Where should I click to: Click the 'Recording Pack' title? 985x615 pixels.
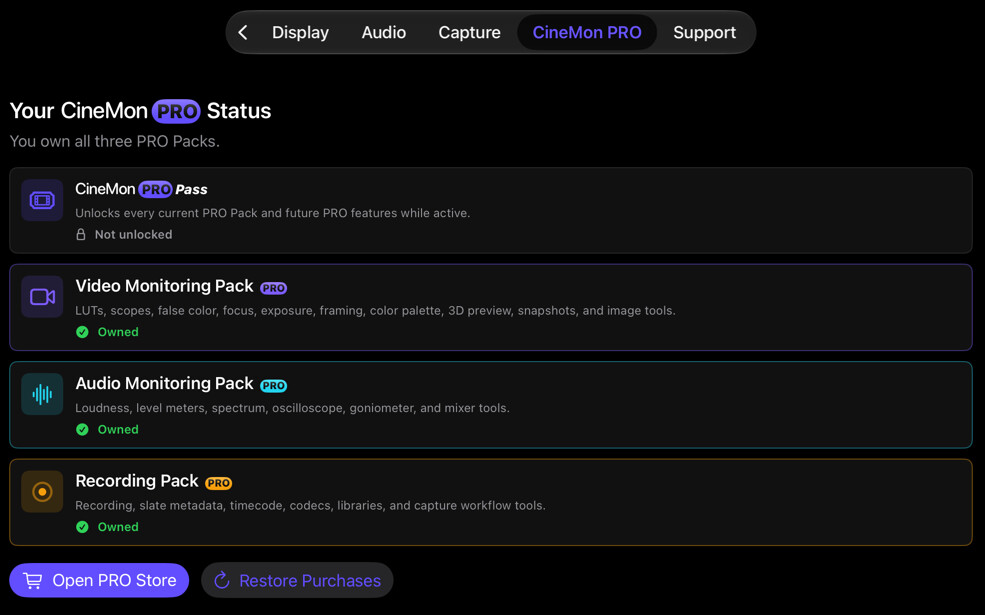pos(137,481)
